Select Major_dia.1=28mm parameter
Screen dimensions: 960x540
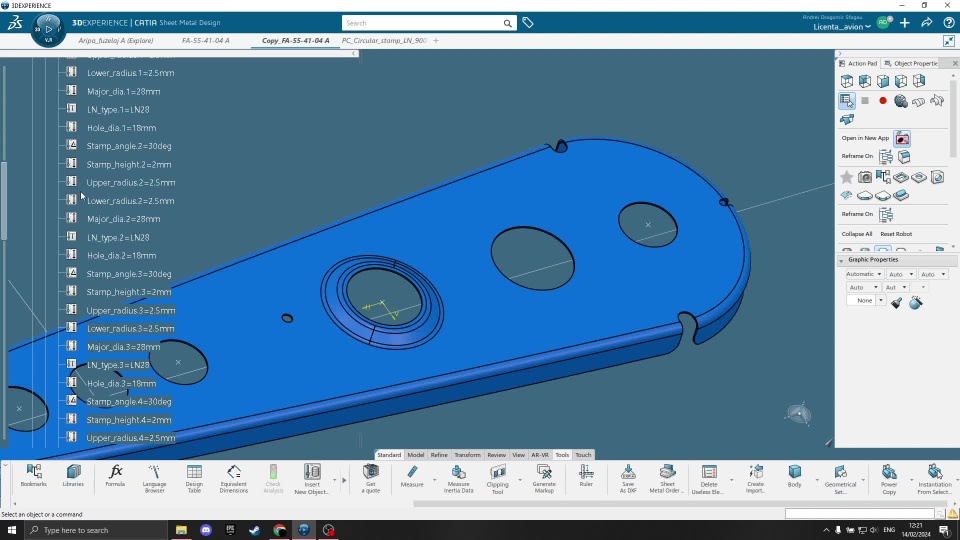(x=124, y=91)
